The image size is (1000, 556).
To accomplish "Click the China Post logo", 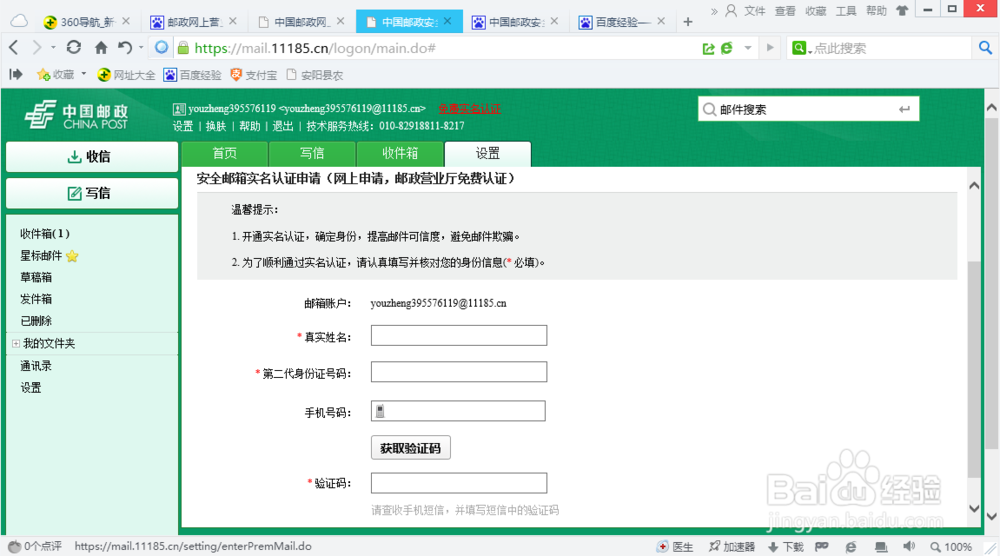I will pos(77,115).
